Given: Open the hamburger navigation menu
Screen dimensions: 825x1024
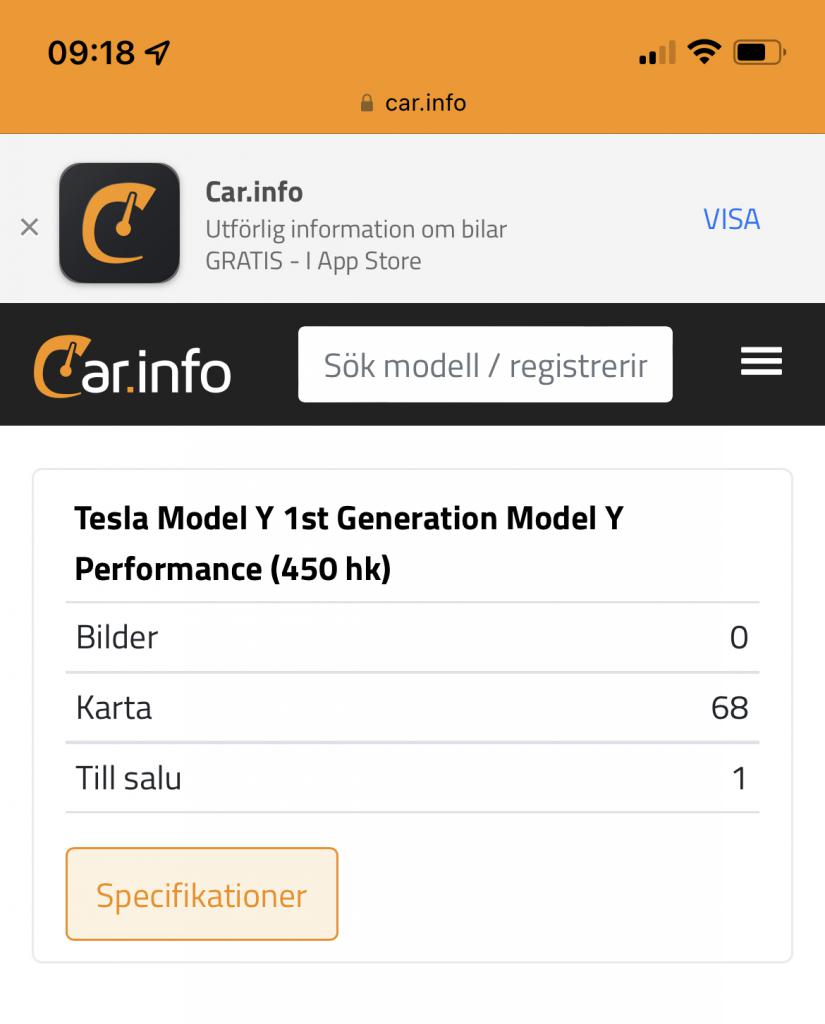Looking at the screenshot, I should [x=761, y=361].
